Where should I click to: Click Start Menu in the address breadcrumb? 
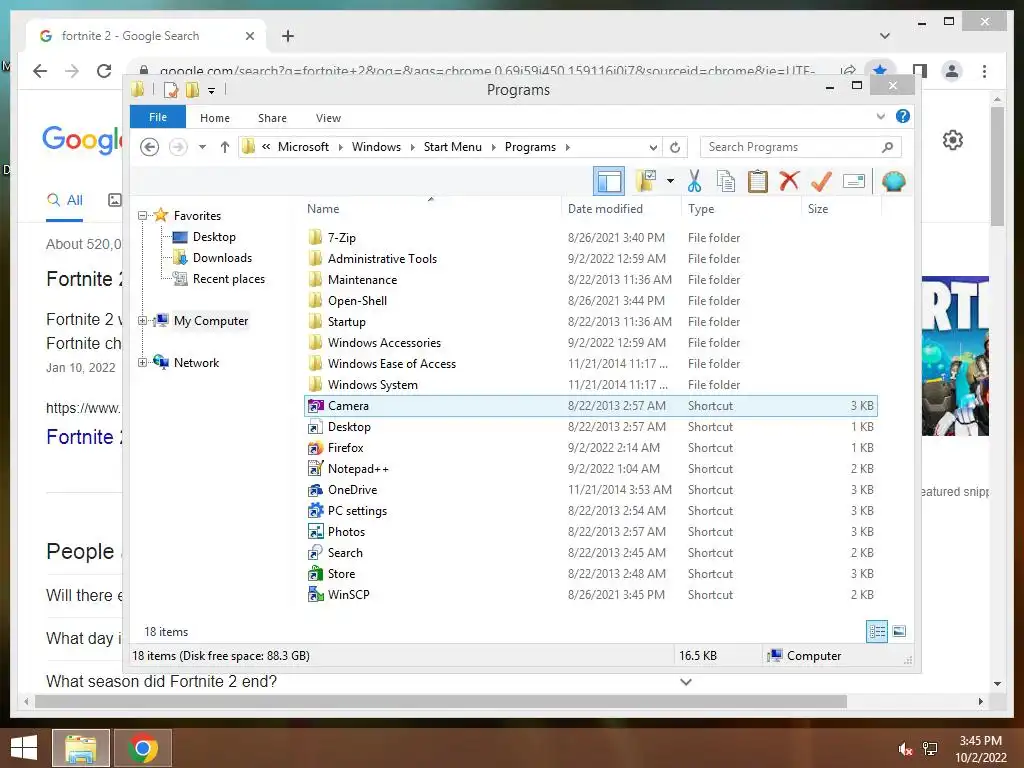[453, 147]
